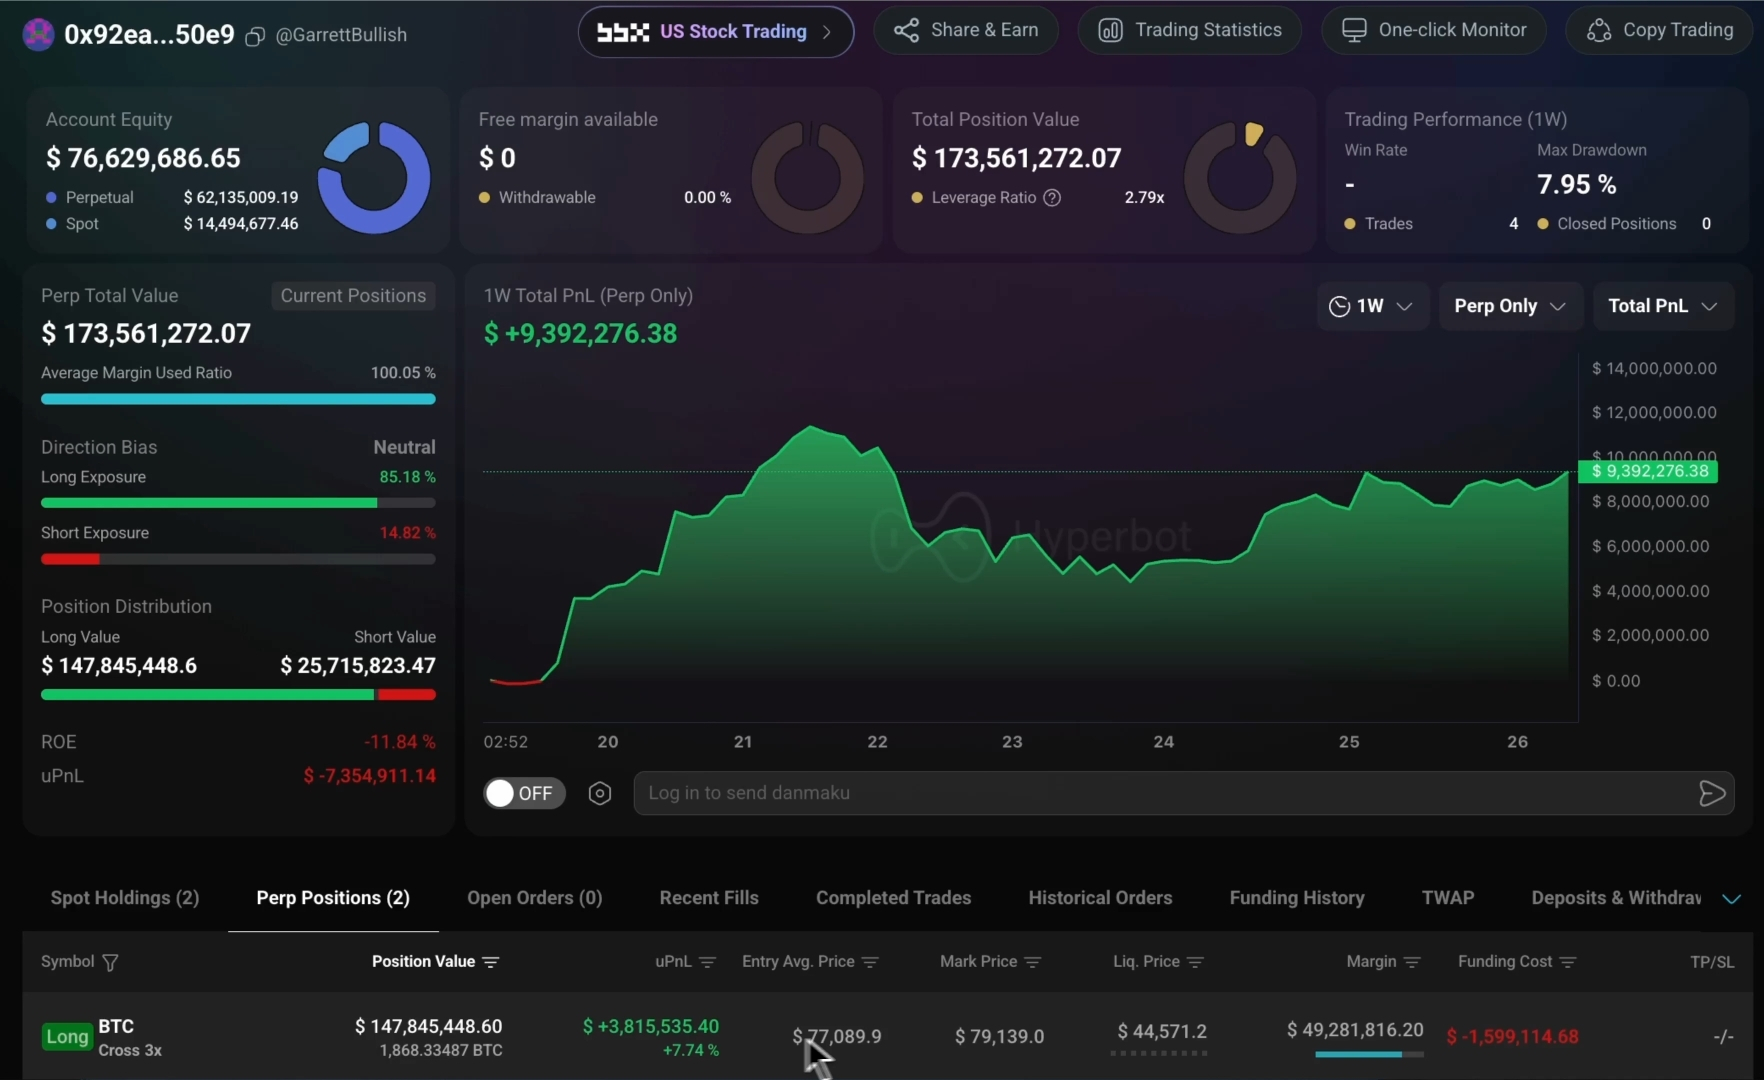Open the Total PnL dropdown
This screenshot has height=1080, width=1764.
[1663, 306]
